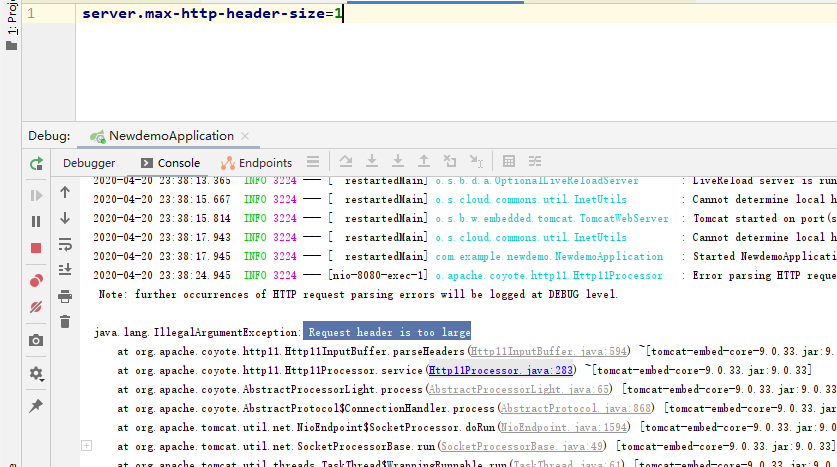Click the Run to Cursor icon
The height and width of the screenshot is (467, 837).
476,161
